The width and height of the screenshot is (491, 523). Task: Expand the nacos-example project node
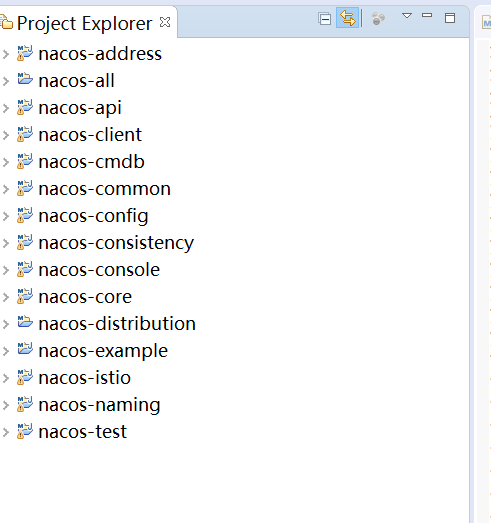[x=6, y=351]
